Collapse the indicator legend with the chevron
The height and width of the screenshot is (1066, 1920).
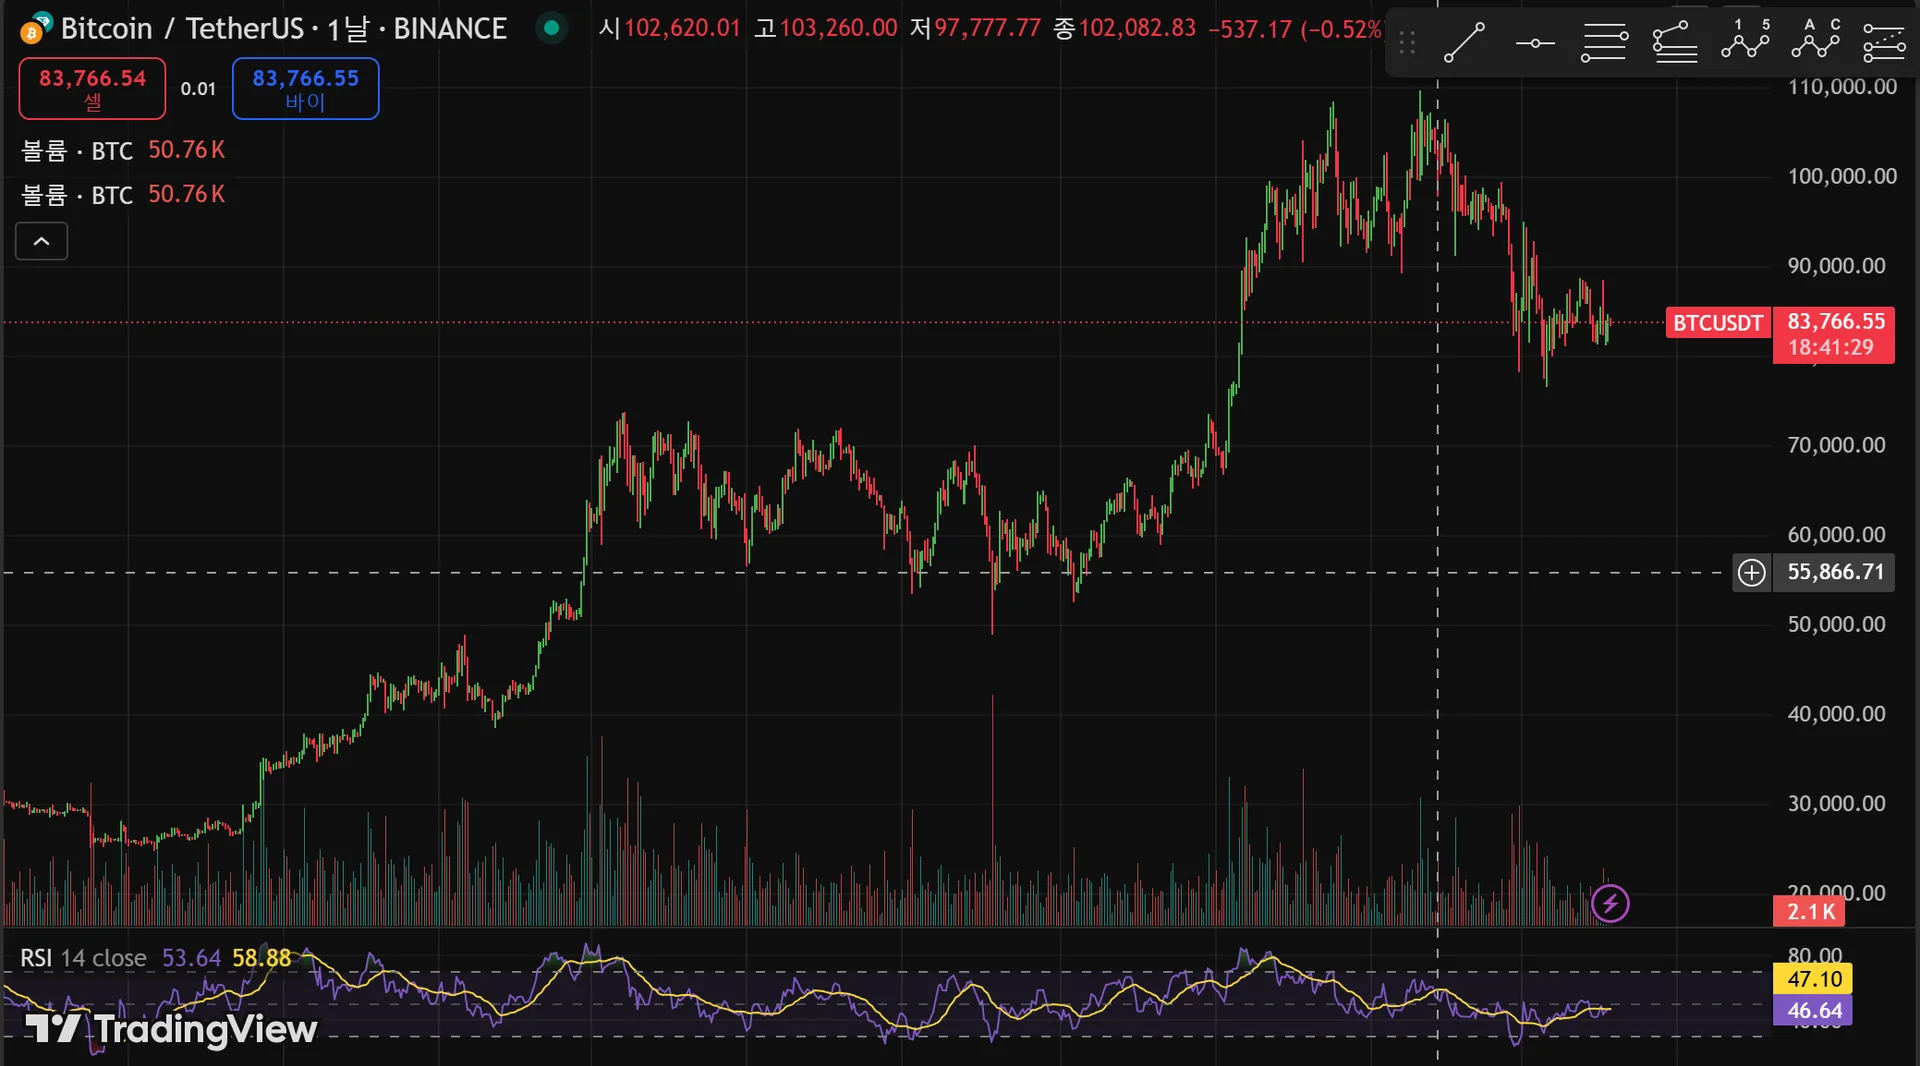pos(42,241)
